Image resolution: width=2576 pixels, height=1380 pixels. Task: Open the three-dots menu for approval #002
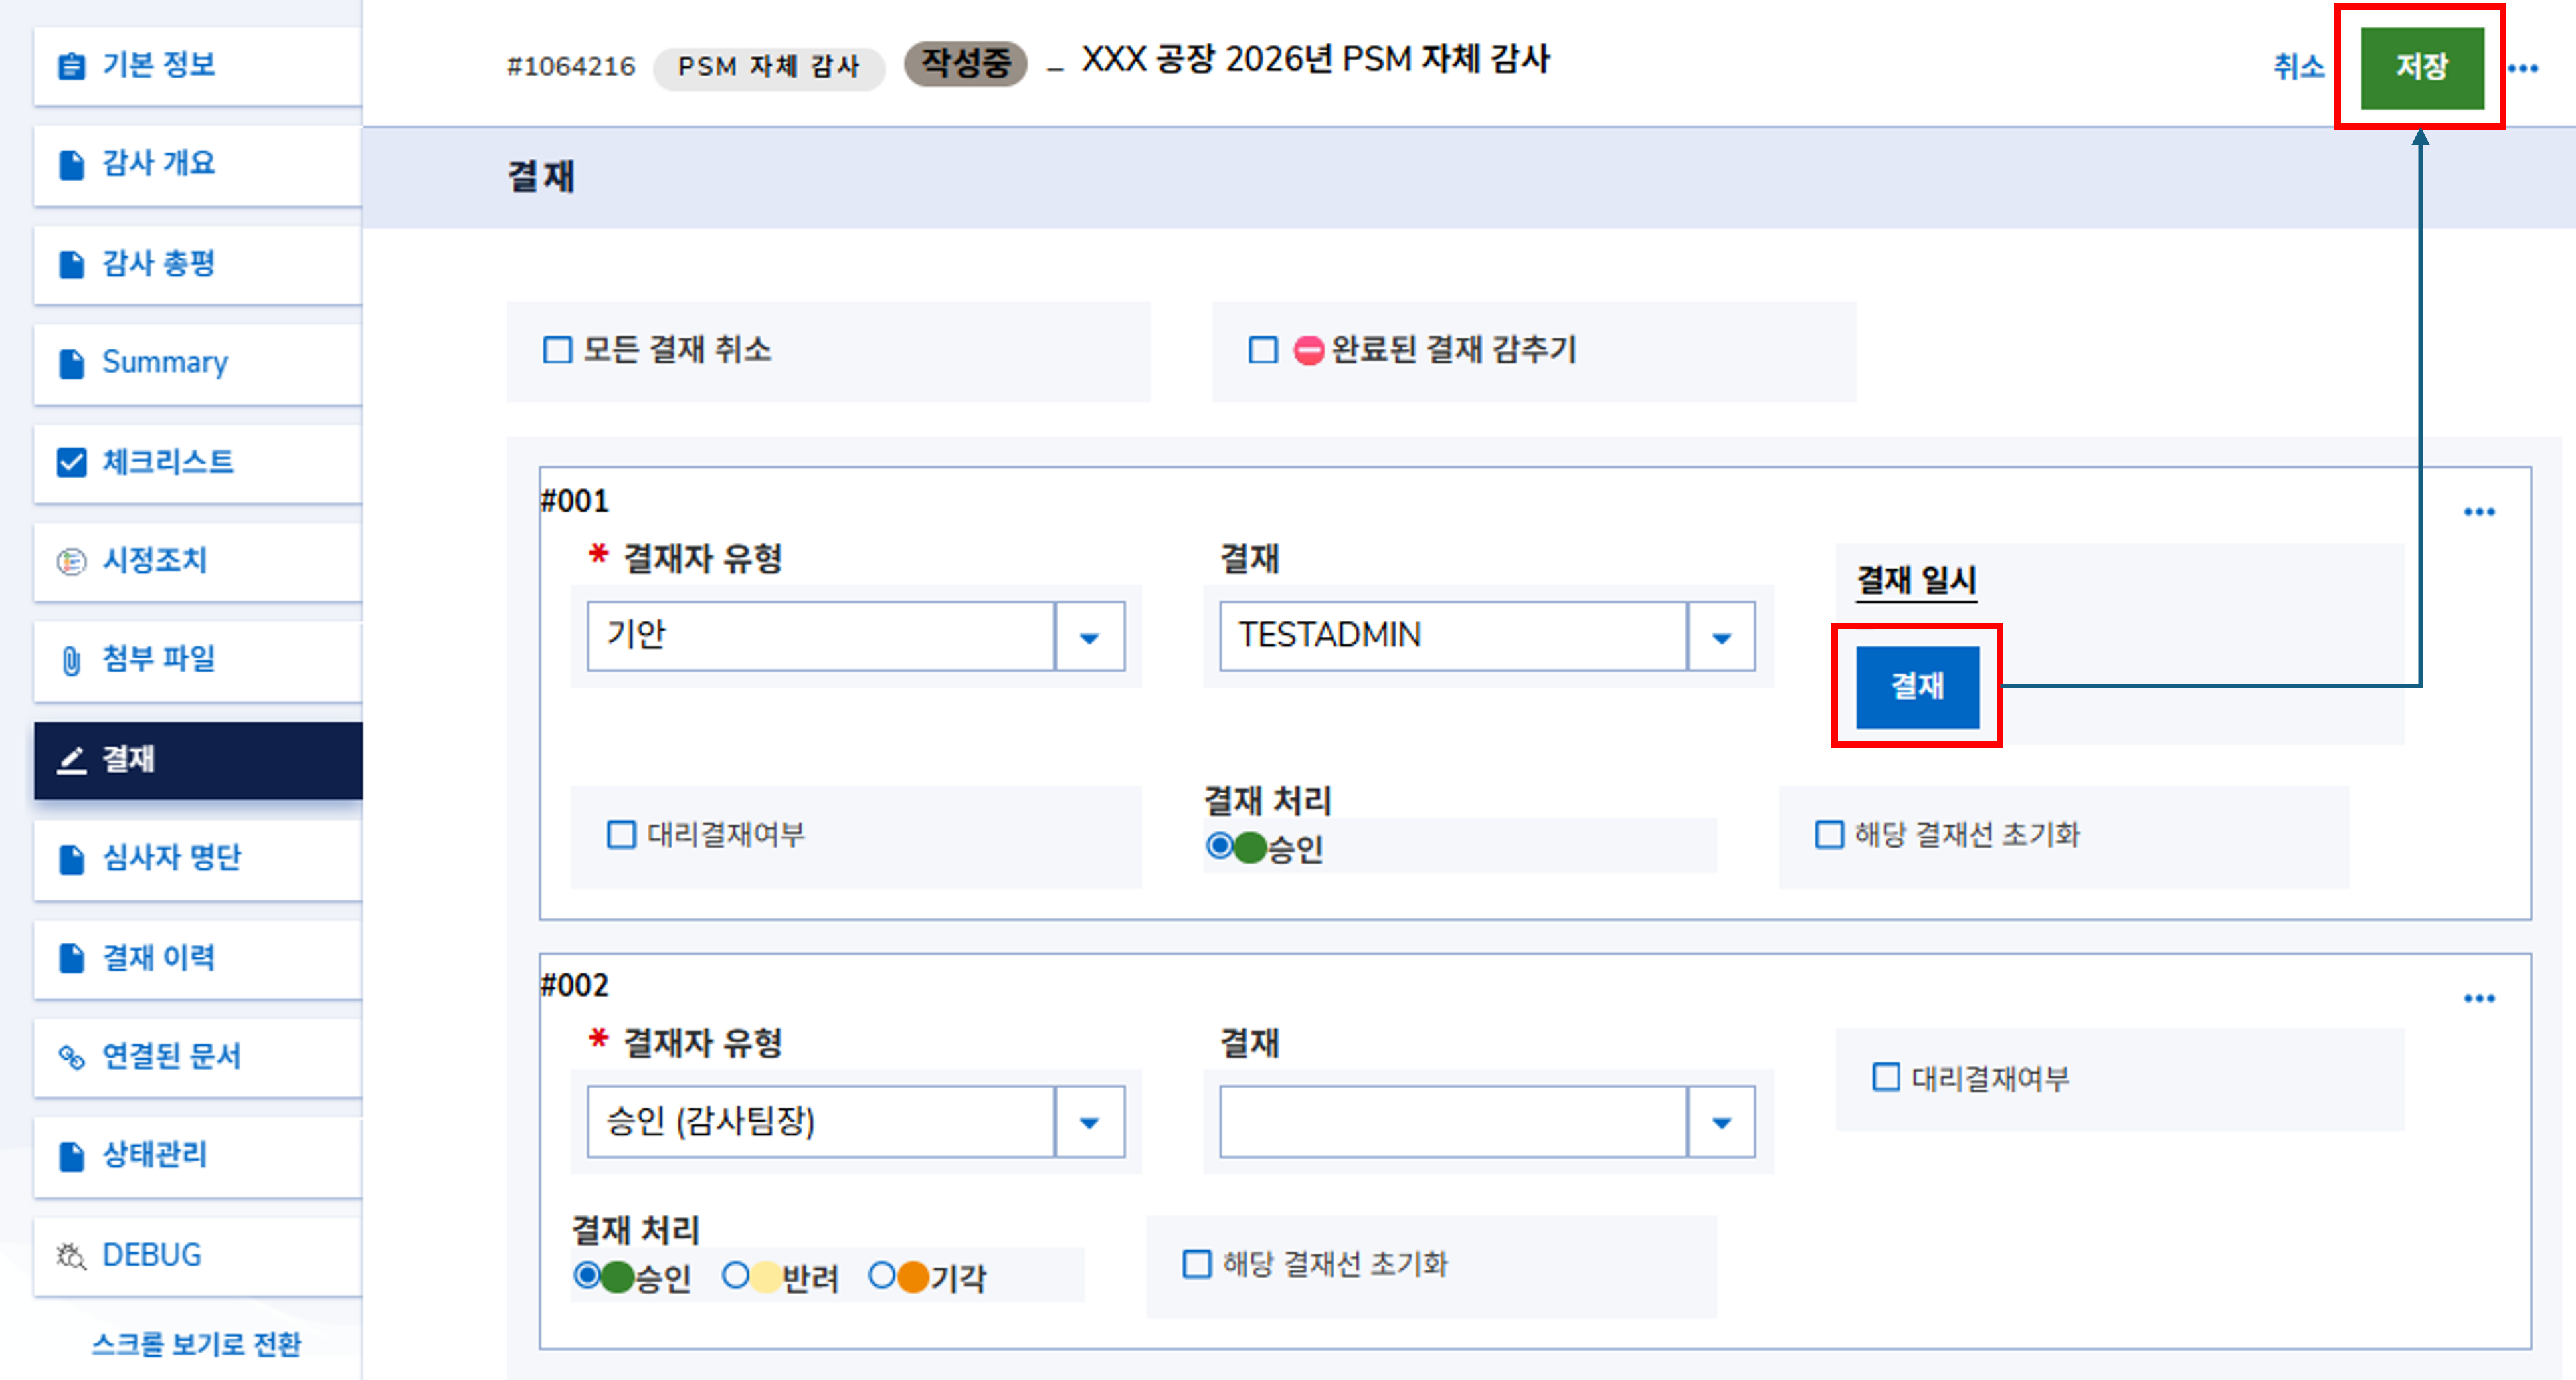[2479, 998]
